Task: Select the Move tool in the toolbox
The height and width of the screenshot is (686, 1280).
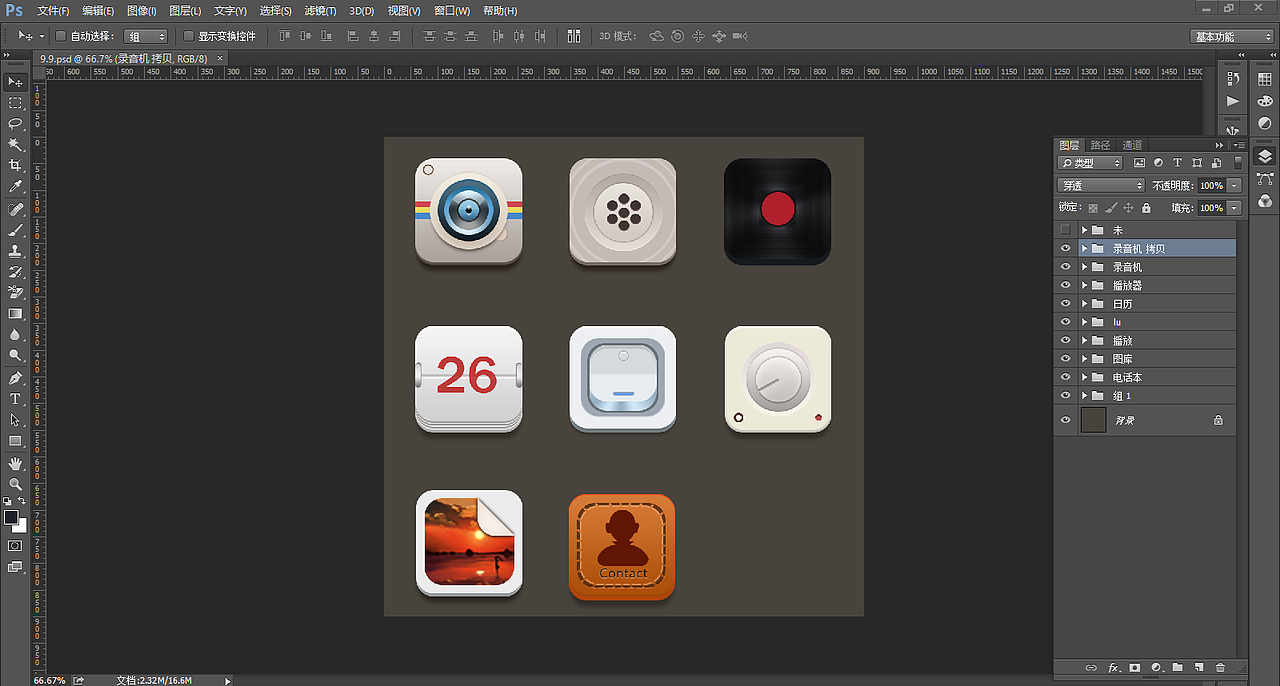Action: pos(15,82)
